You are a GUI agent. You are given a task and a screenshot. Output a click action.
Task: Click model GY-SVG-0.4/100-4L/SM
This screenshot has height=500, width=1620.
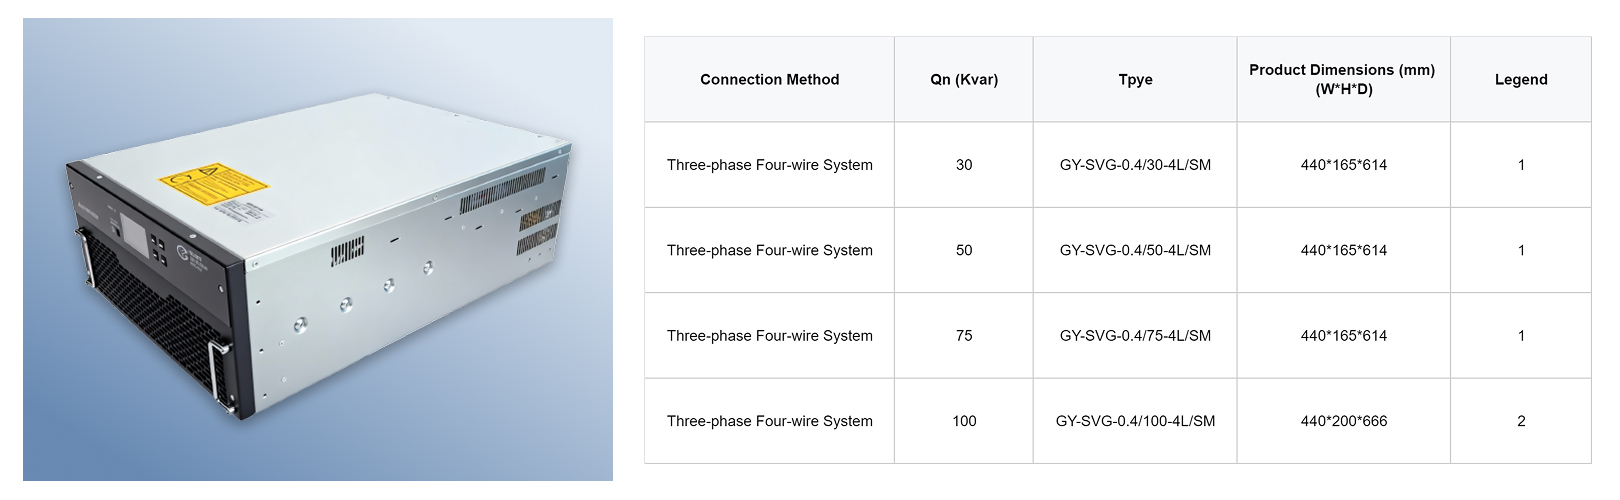1135,421
